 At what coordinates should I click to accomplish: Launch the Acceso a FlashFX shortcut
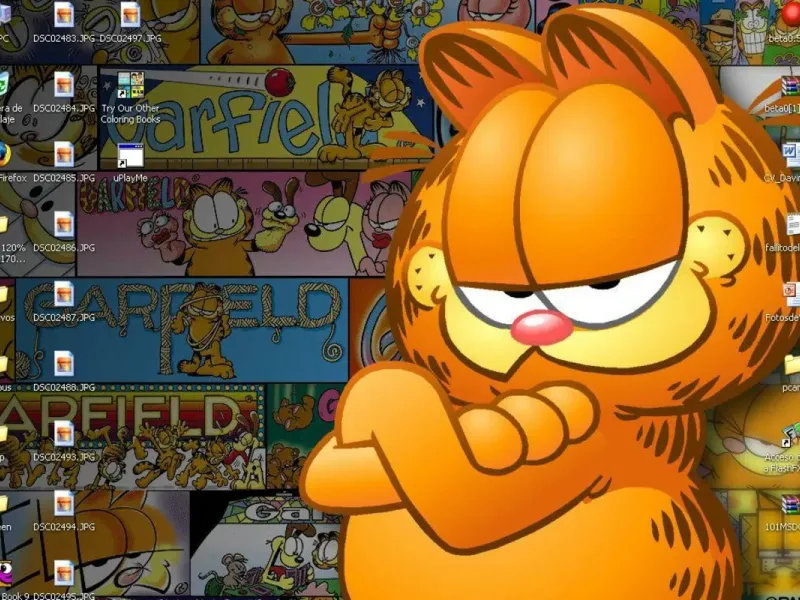pos(791,435)
